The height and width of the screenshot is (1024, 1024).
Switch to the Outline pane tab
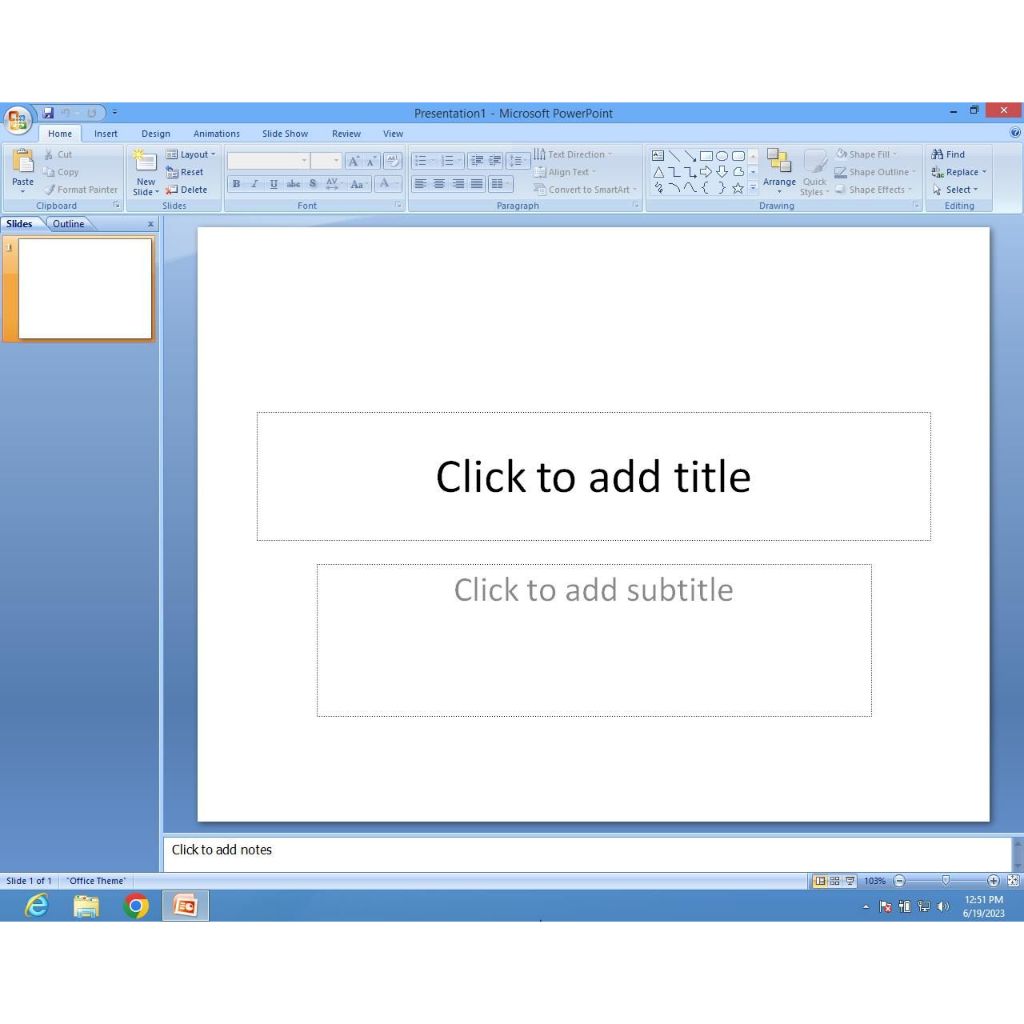(69, 223)
